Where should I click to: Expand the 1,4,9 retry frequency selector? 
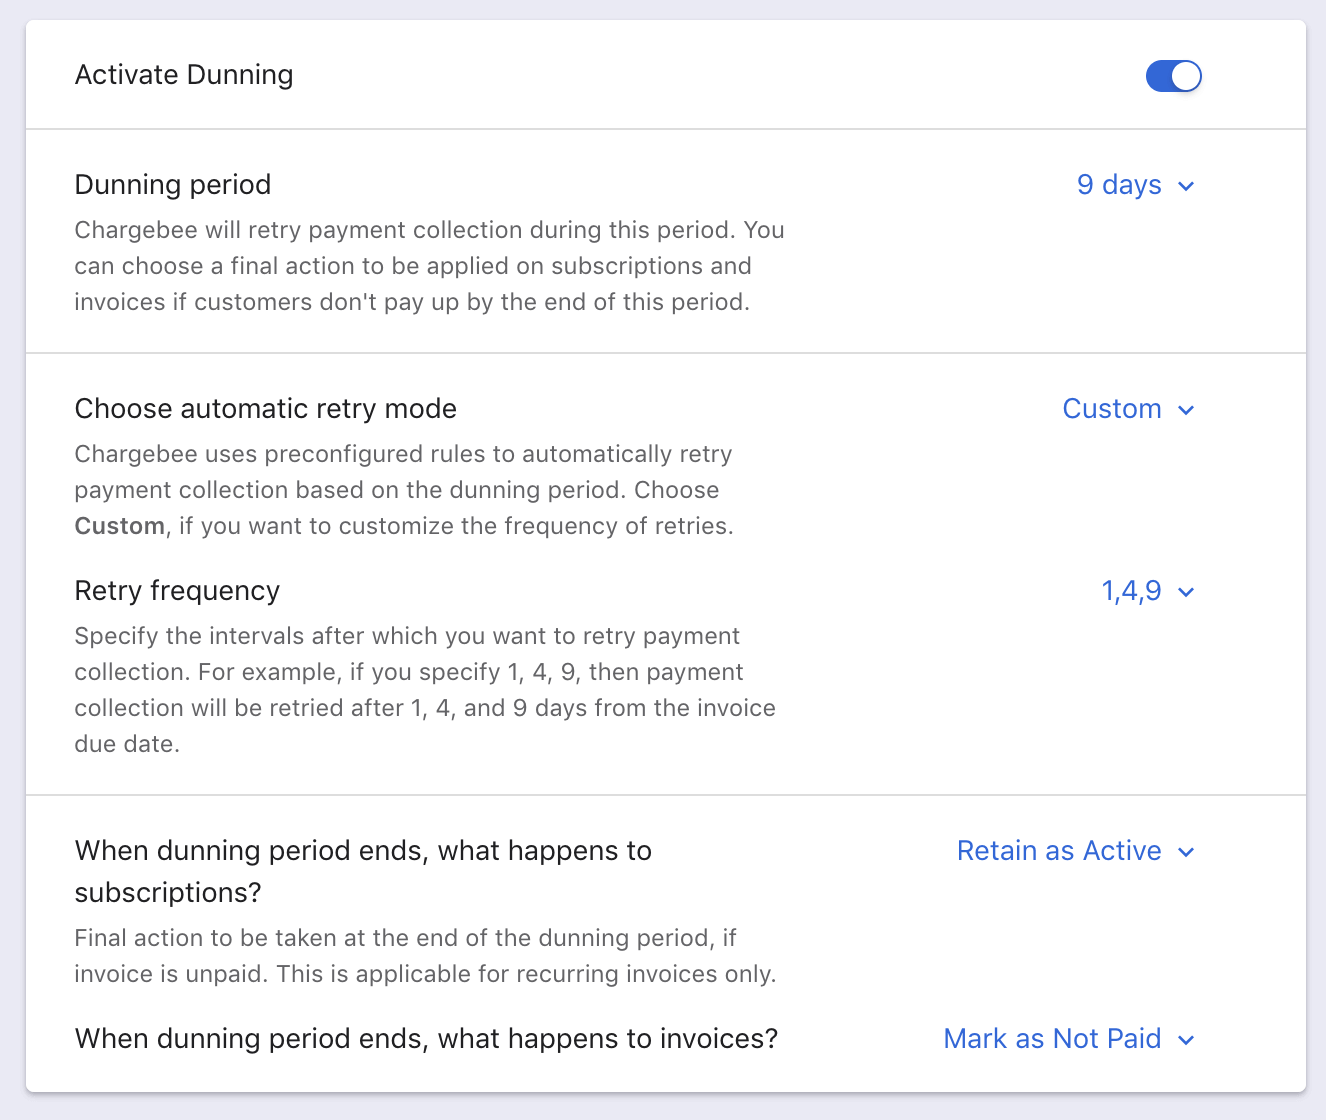click(1131, 591)
